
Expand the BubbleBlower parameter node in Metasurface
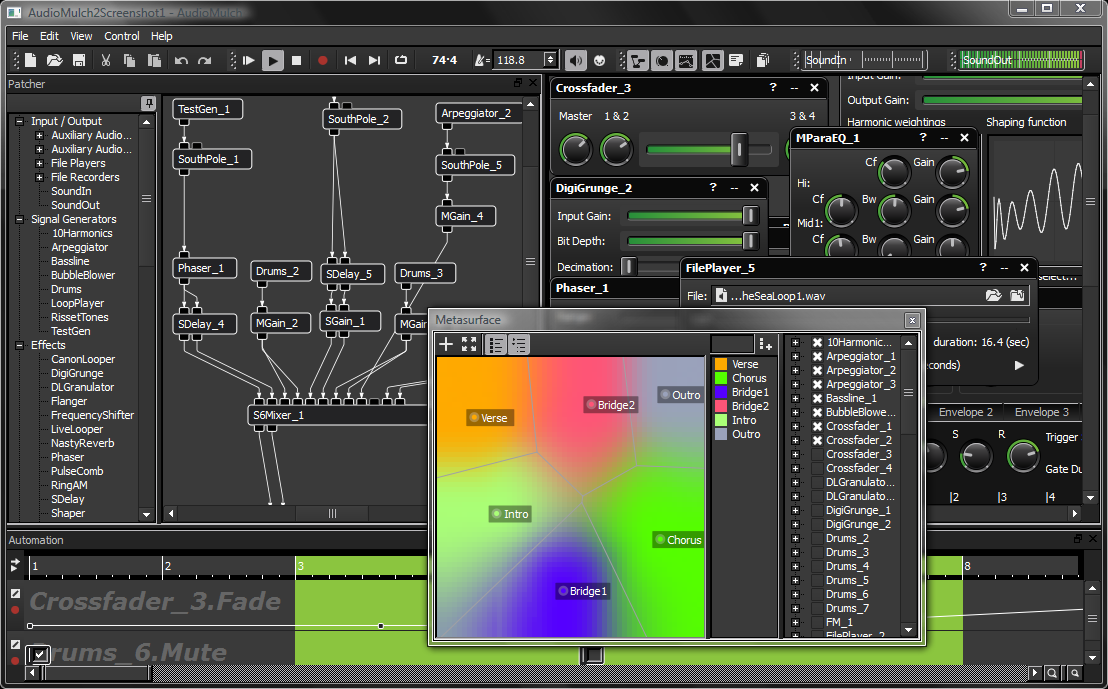click(796, 412)
